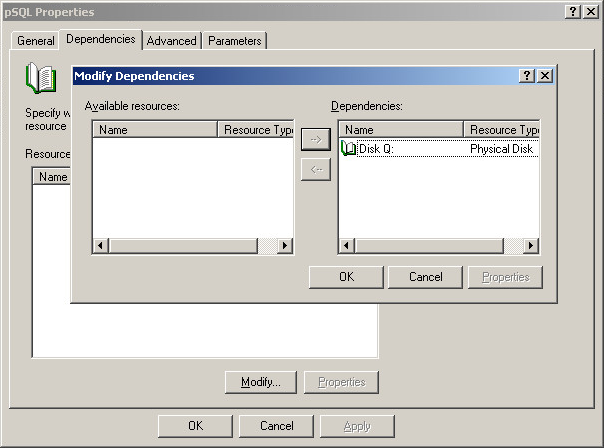Click Properties button in pSQL Properties window

coord(341,382)
